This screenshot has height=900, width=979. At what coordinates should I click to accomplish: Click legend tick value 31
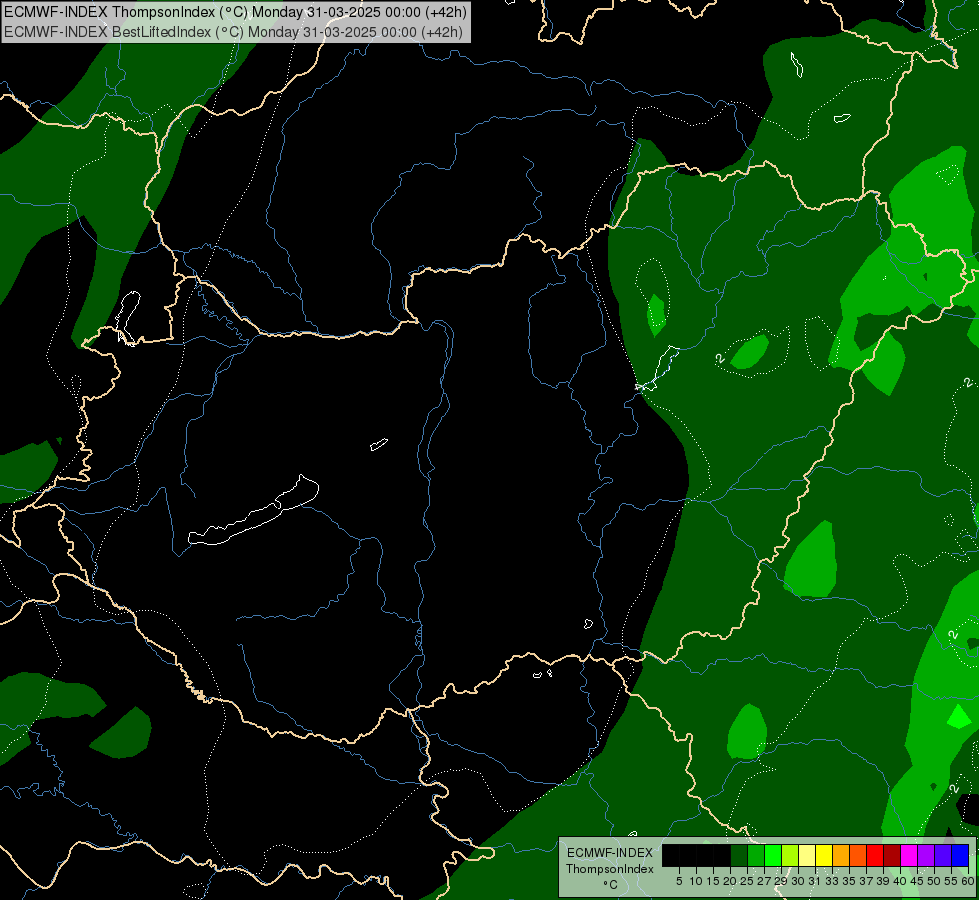click(x=815, y=881)
